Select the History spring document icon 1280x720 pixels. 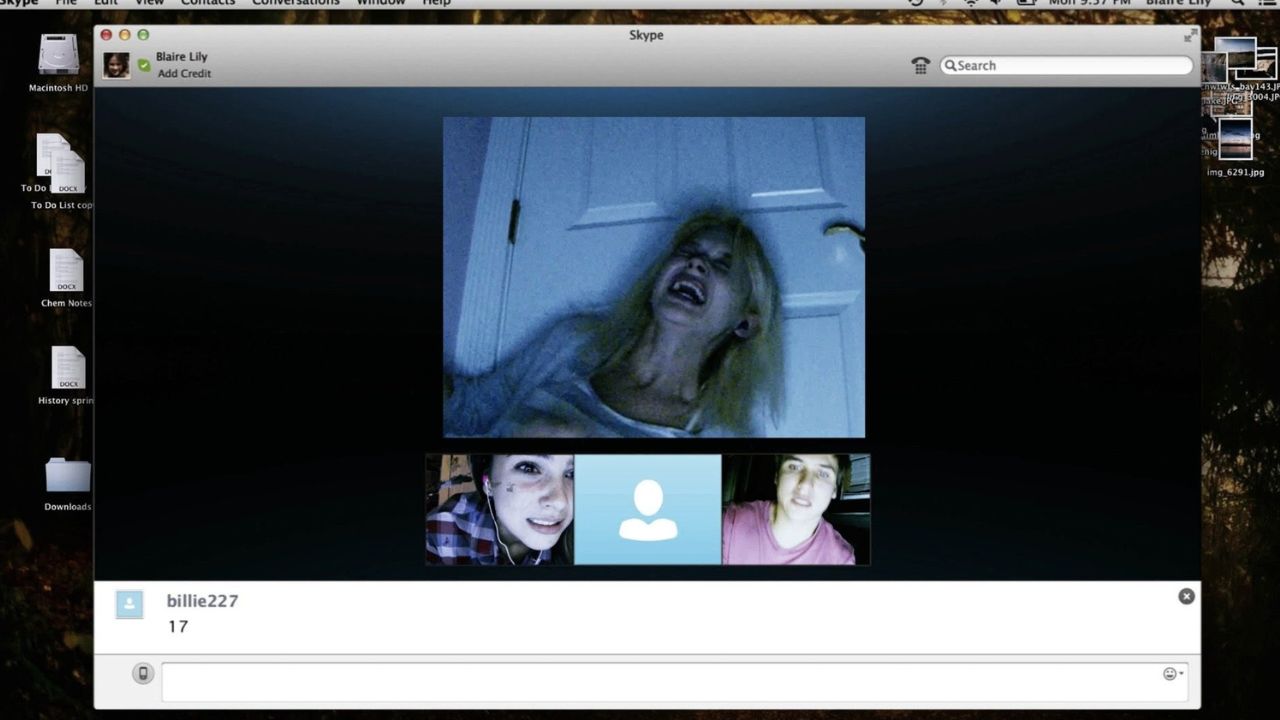(x=68, y=368)
